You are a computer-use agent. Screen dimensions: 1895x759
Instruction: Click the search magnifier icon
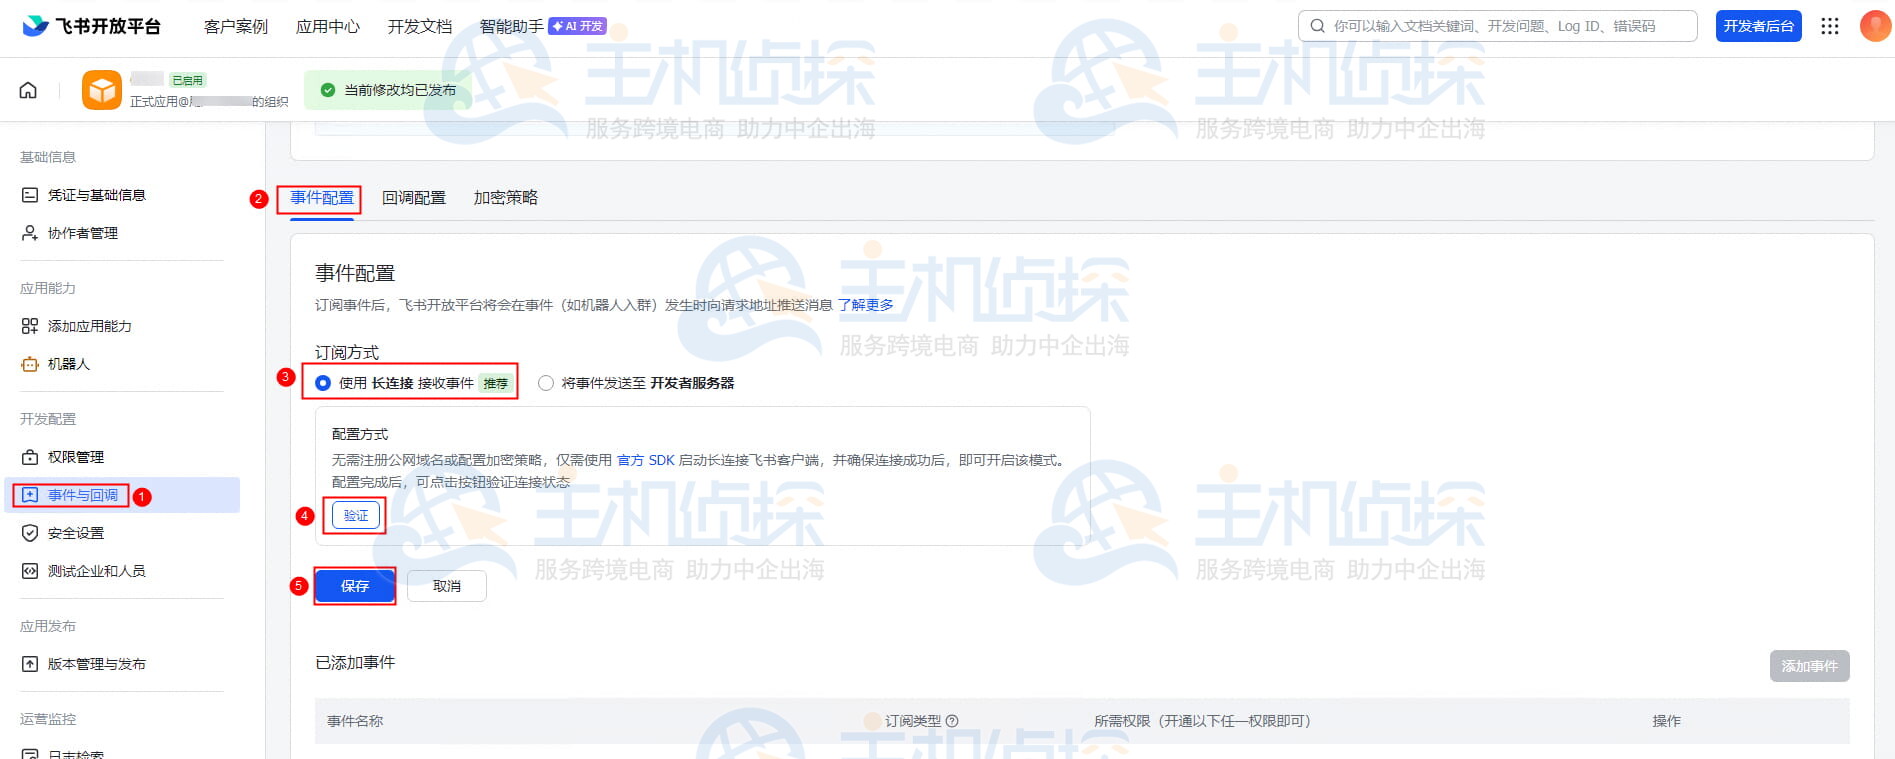(1318, 26)
